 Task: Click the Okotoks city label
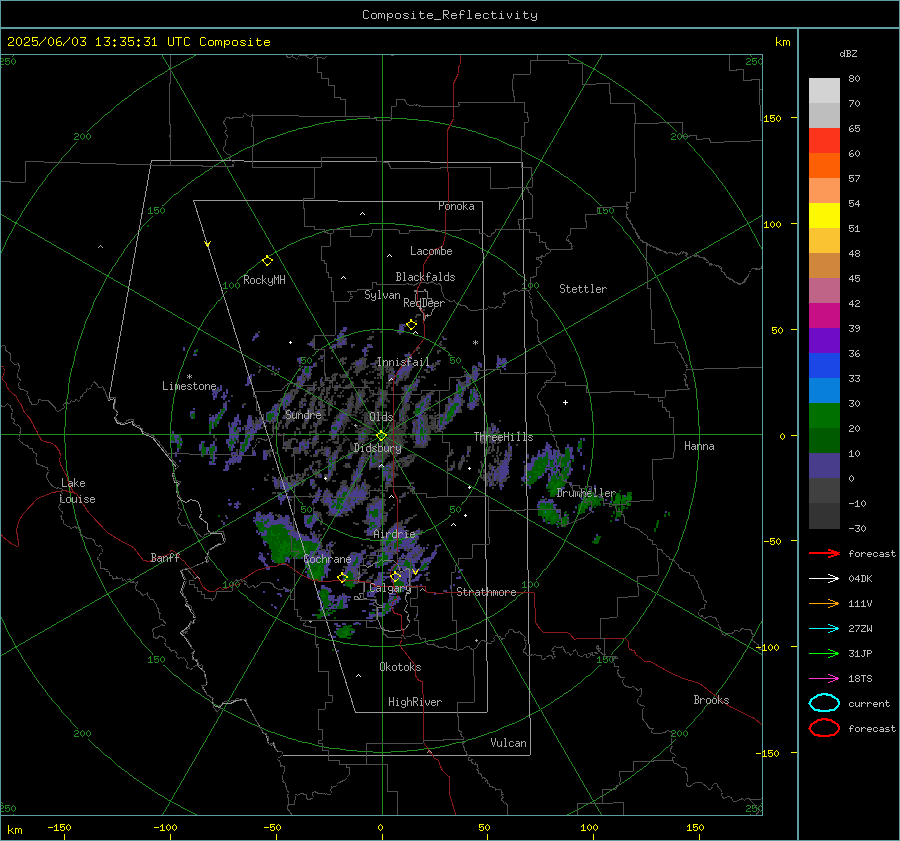(x=400, y=667)
